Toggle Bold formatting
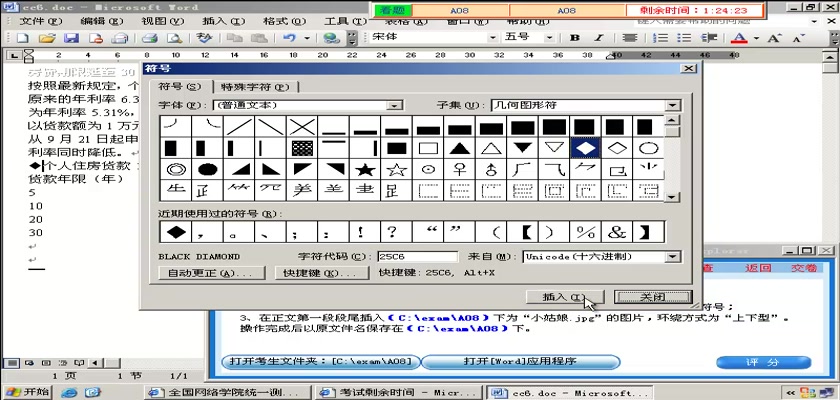 click(575, 38)
